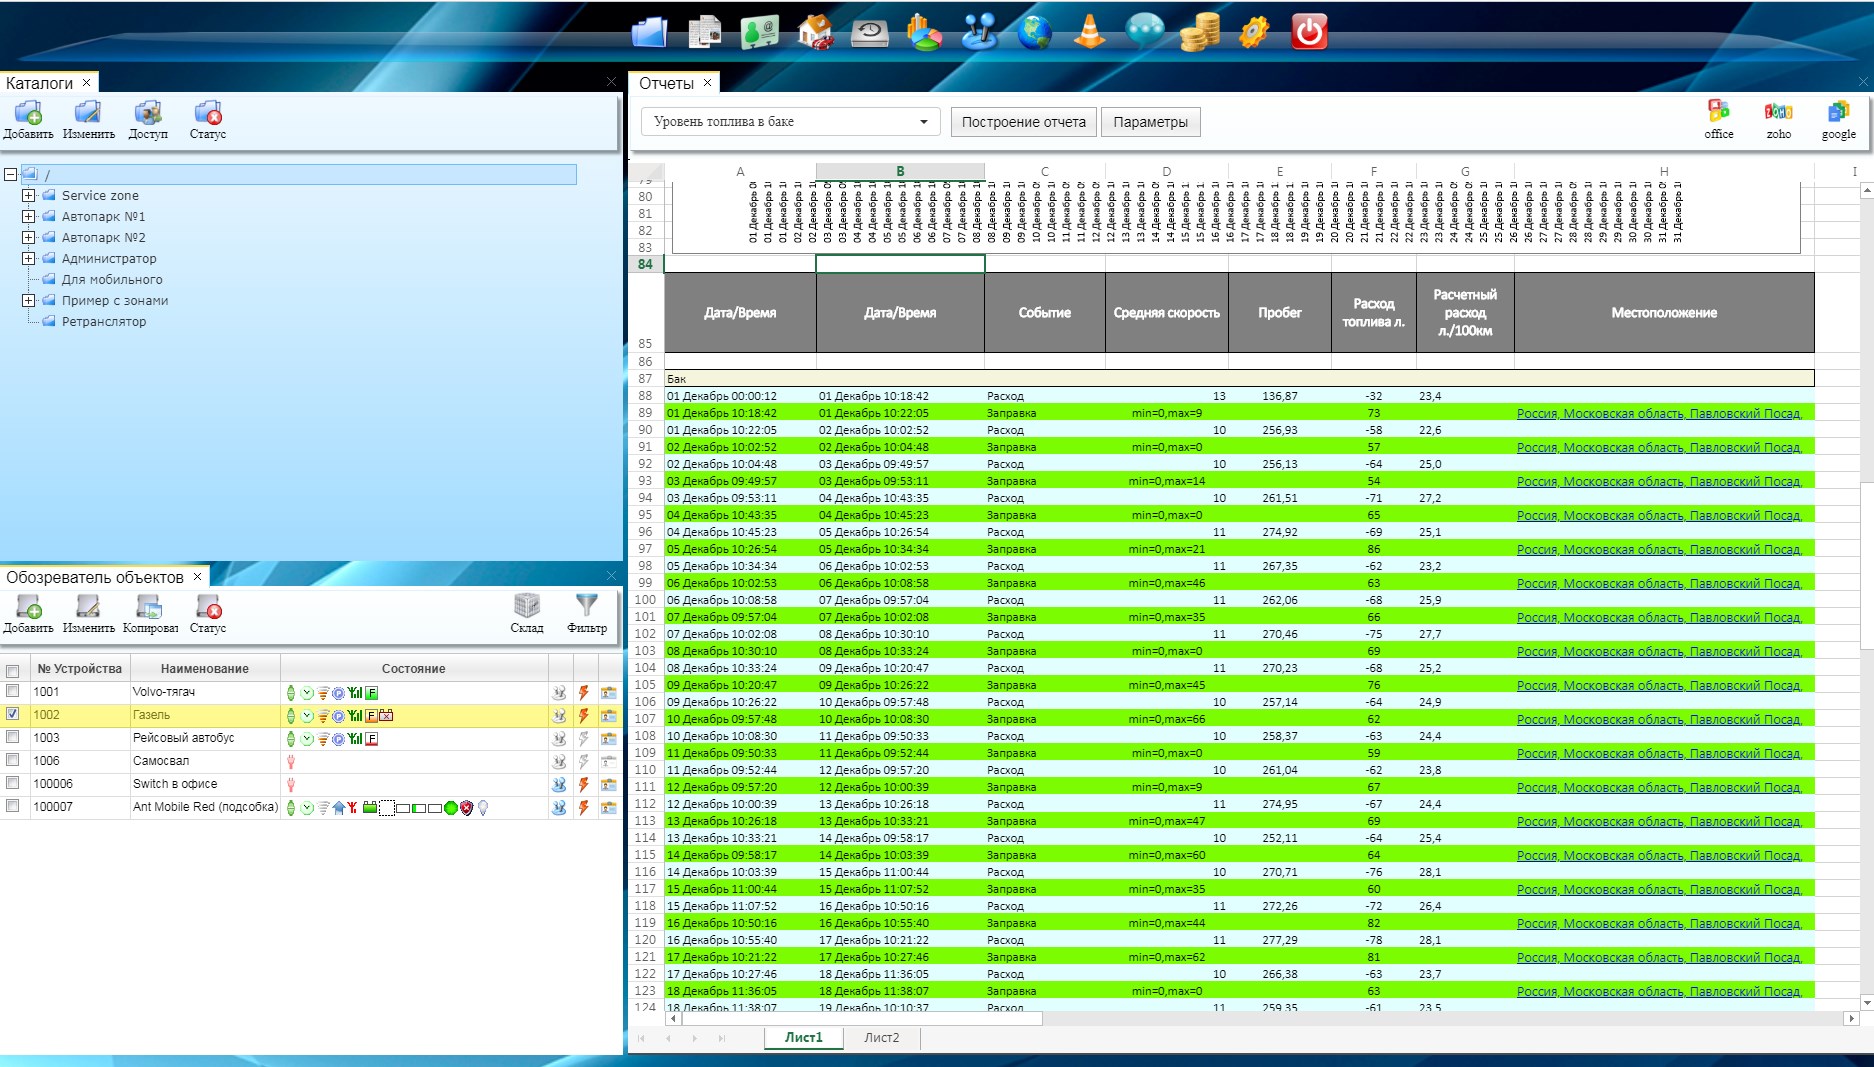Select the Отчеты tab
Image resolution: width=1874 pixels, height=1067 pixels.
(x=666, y=83)
